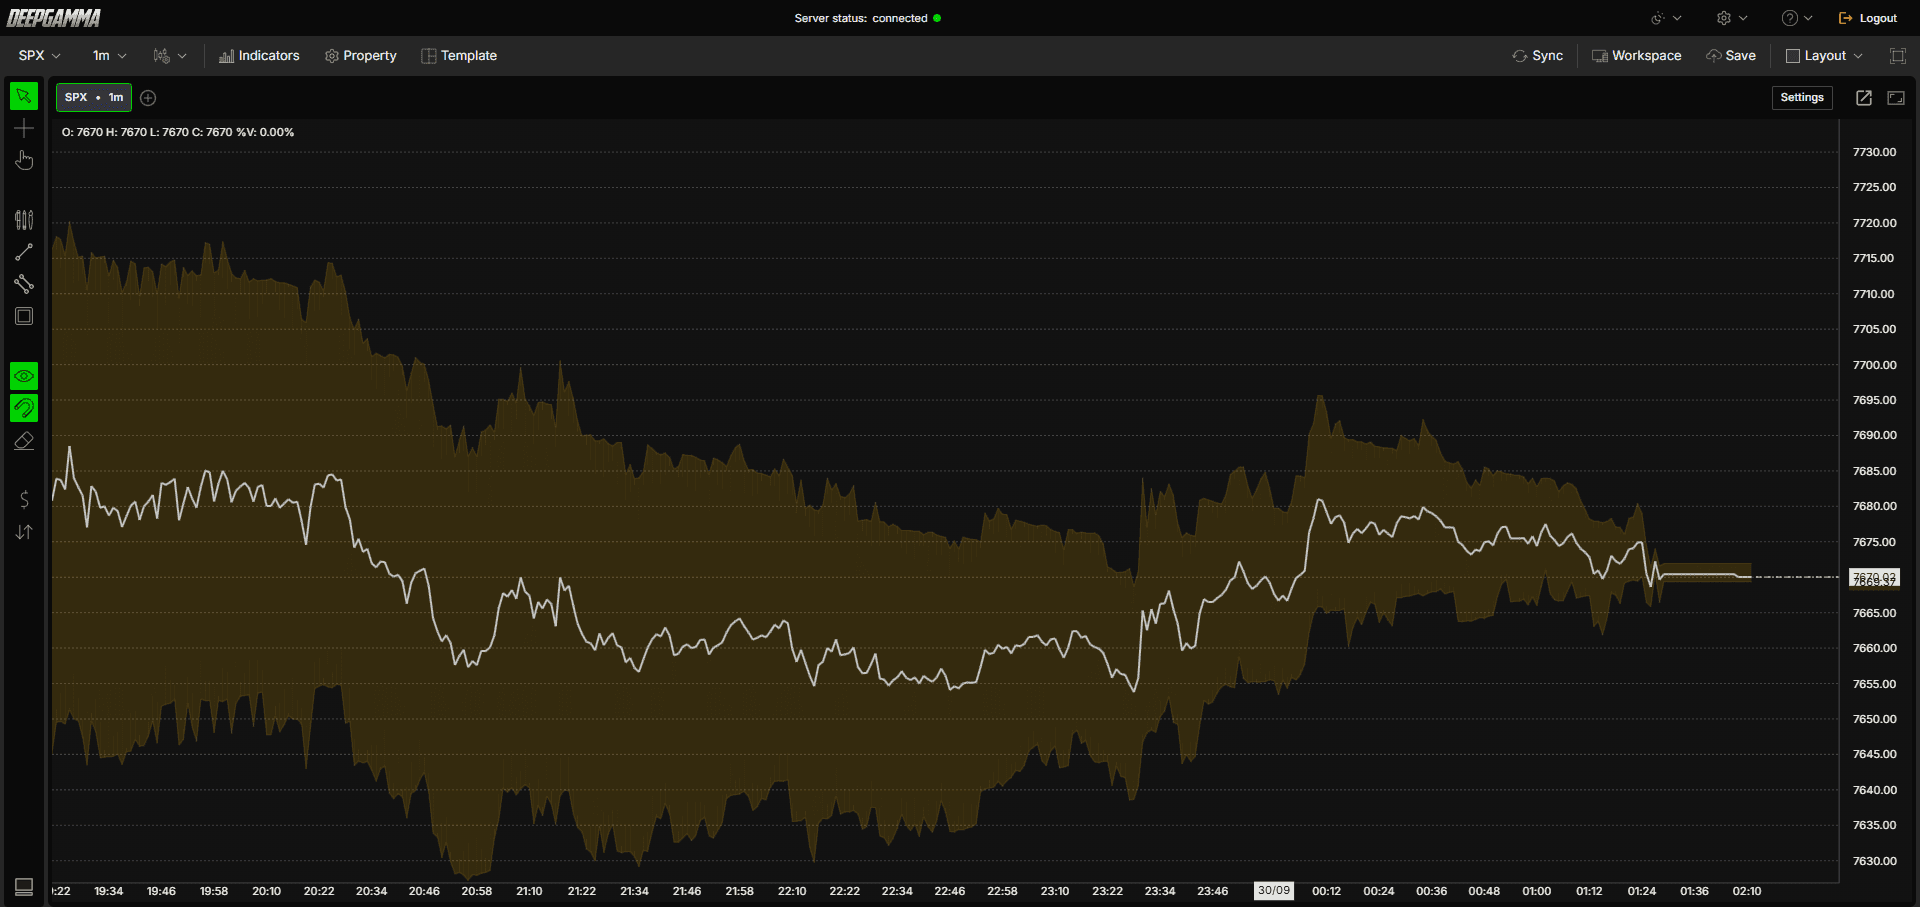Viewport: 1920px width, 907px height.
Task: Click the current price label on price axis
Action: [1874, 578]
